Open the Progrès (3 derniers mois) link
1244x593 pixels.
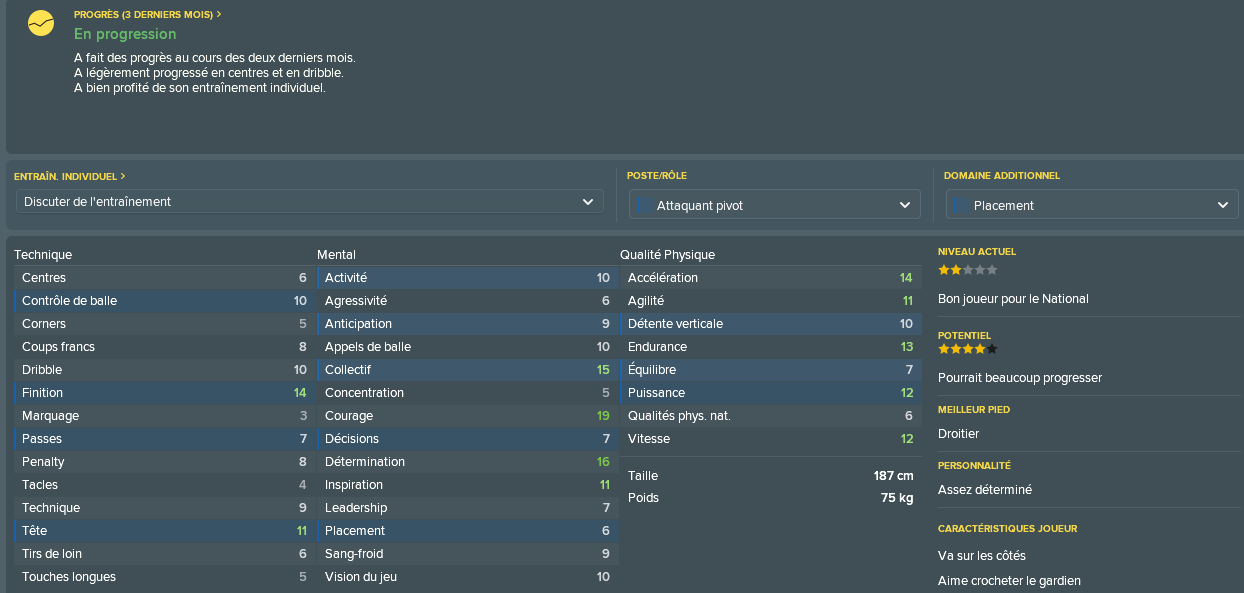148,15
